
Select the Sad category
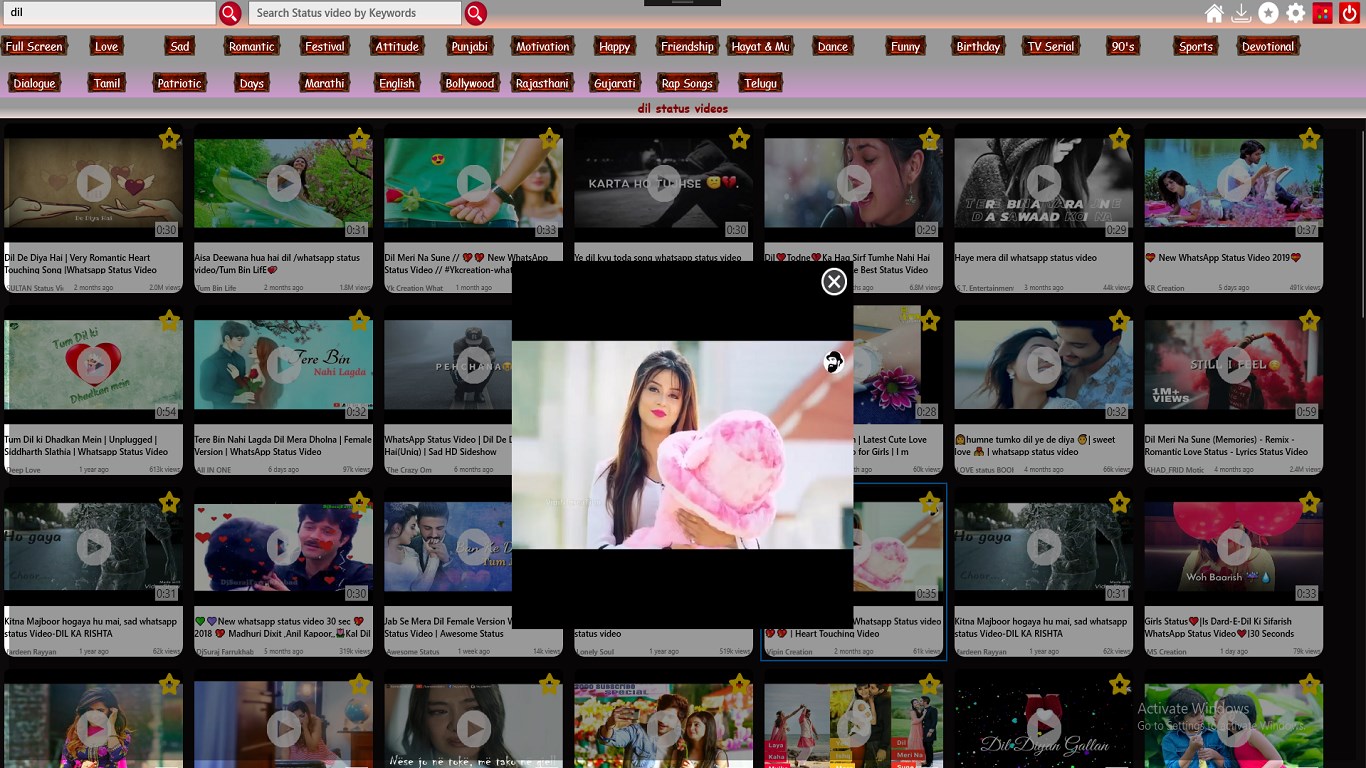[x=180, y=47]
